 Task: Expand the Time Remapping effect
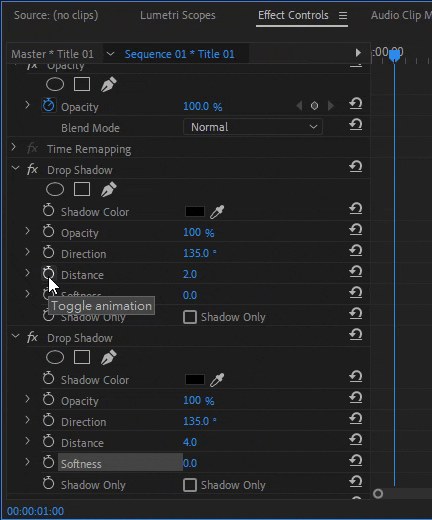click(14, 147)
